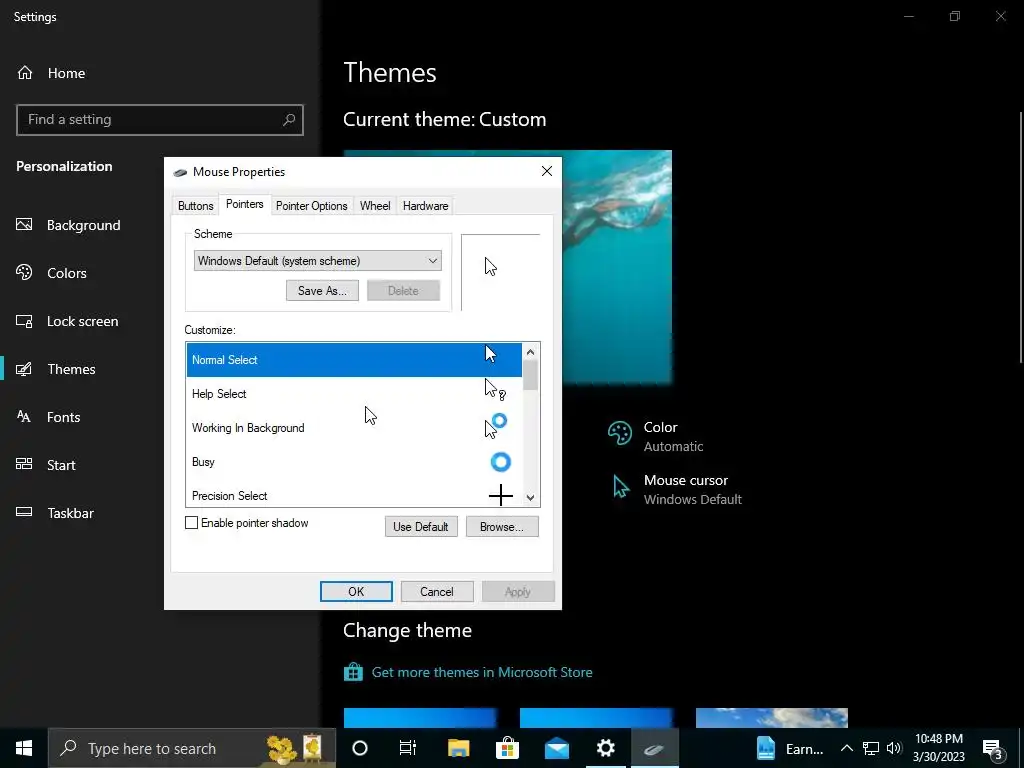
Task: Click the search magnifier in Find a setting
Action: point(289,120)
